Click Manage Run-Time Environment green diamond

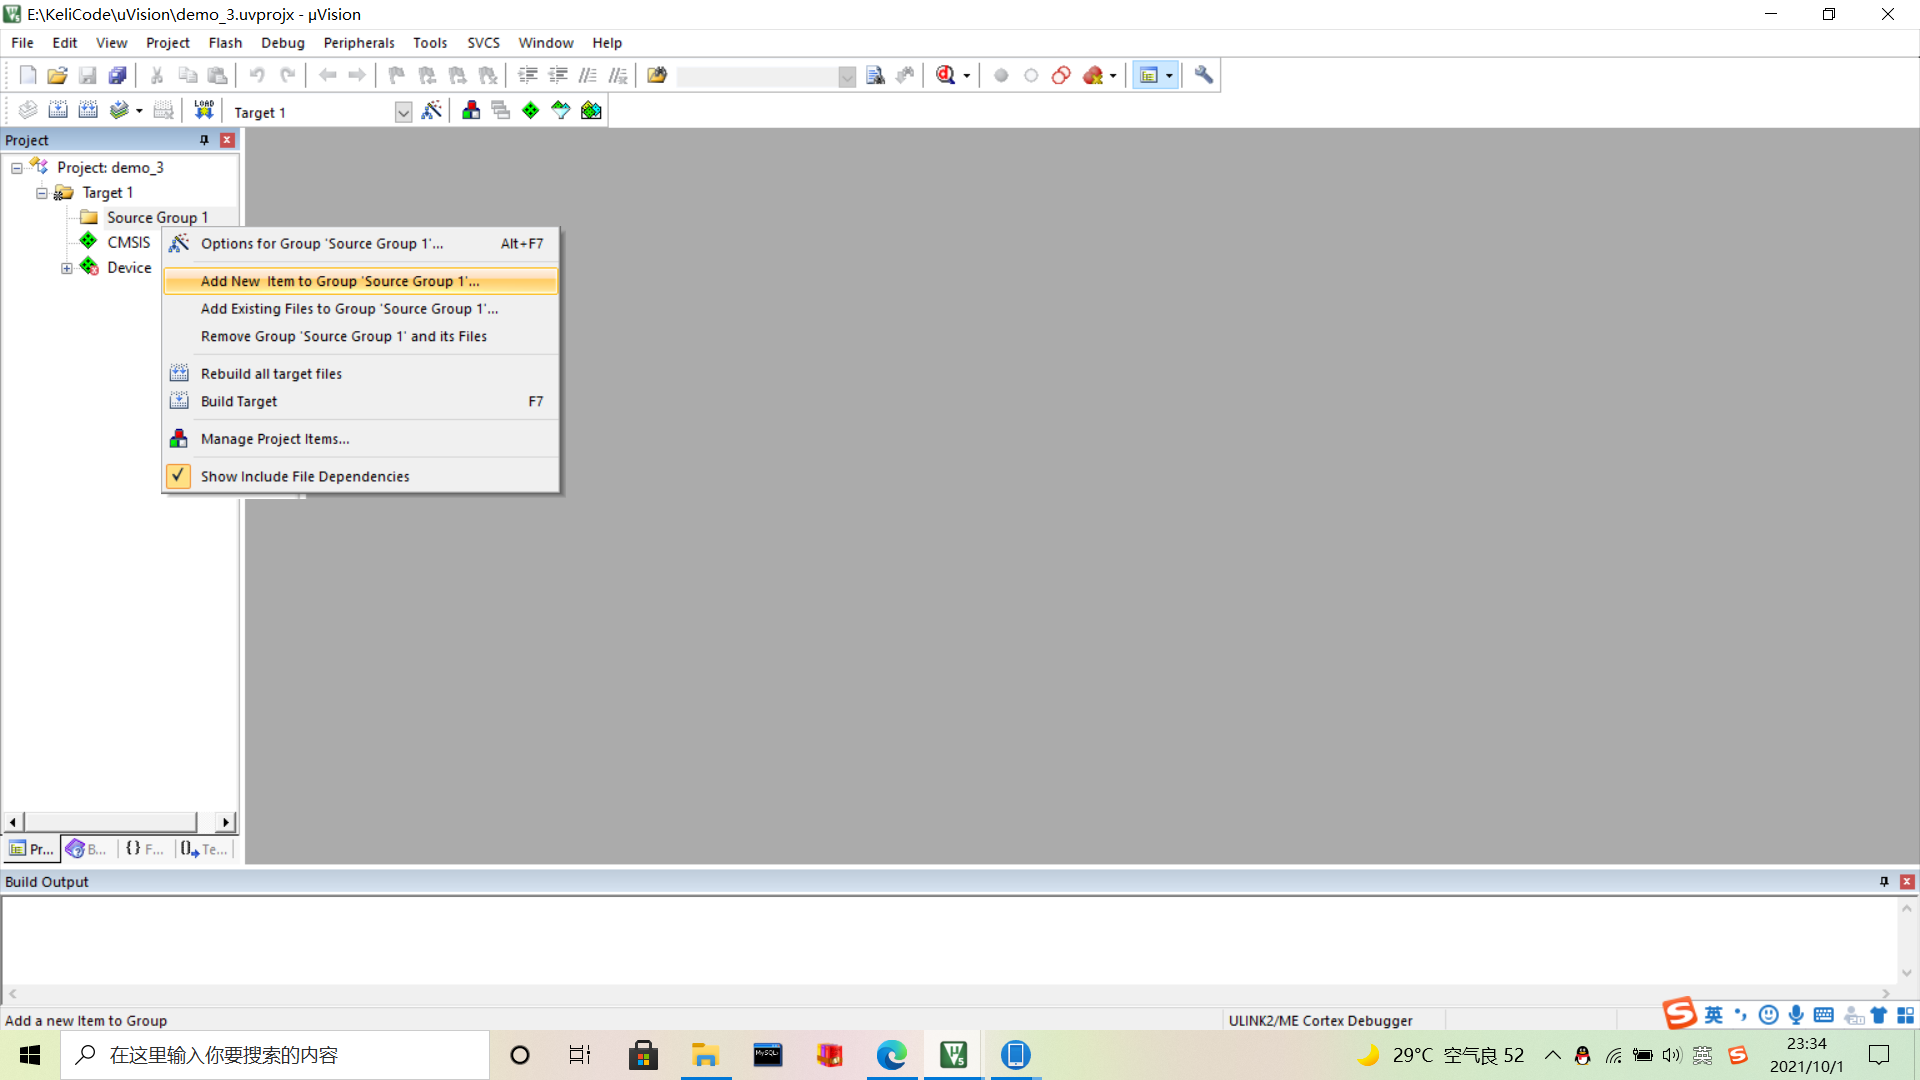(531, 110)
